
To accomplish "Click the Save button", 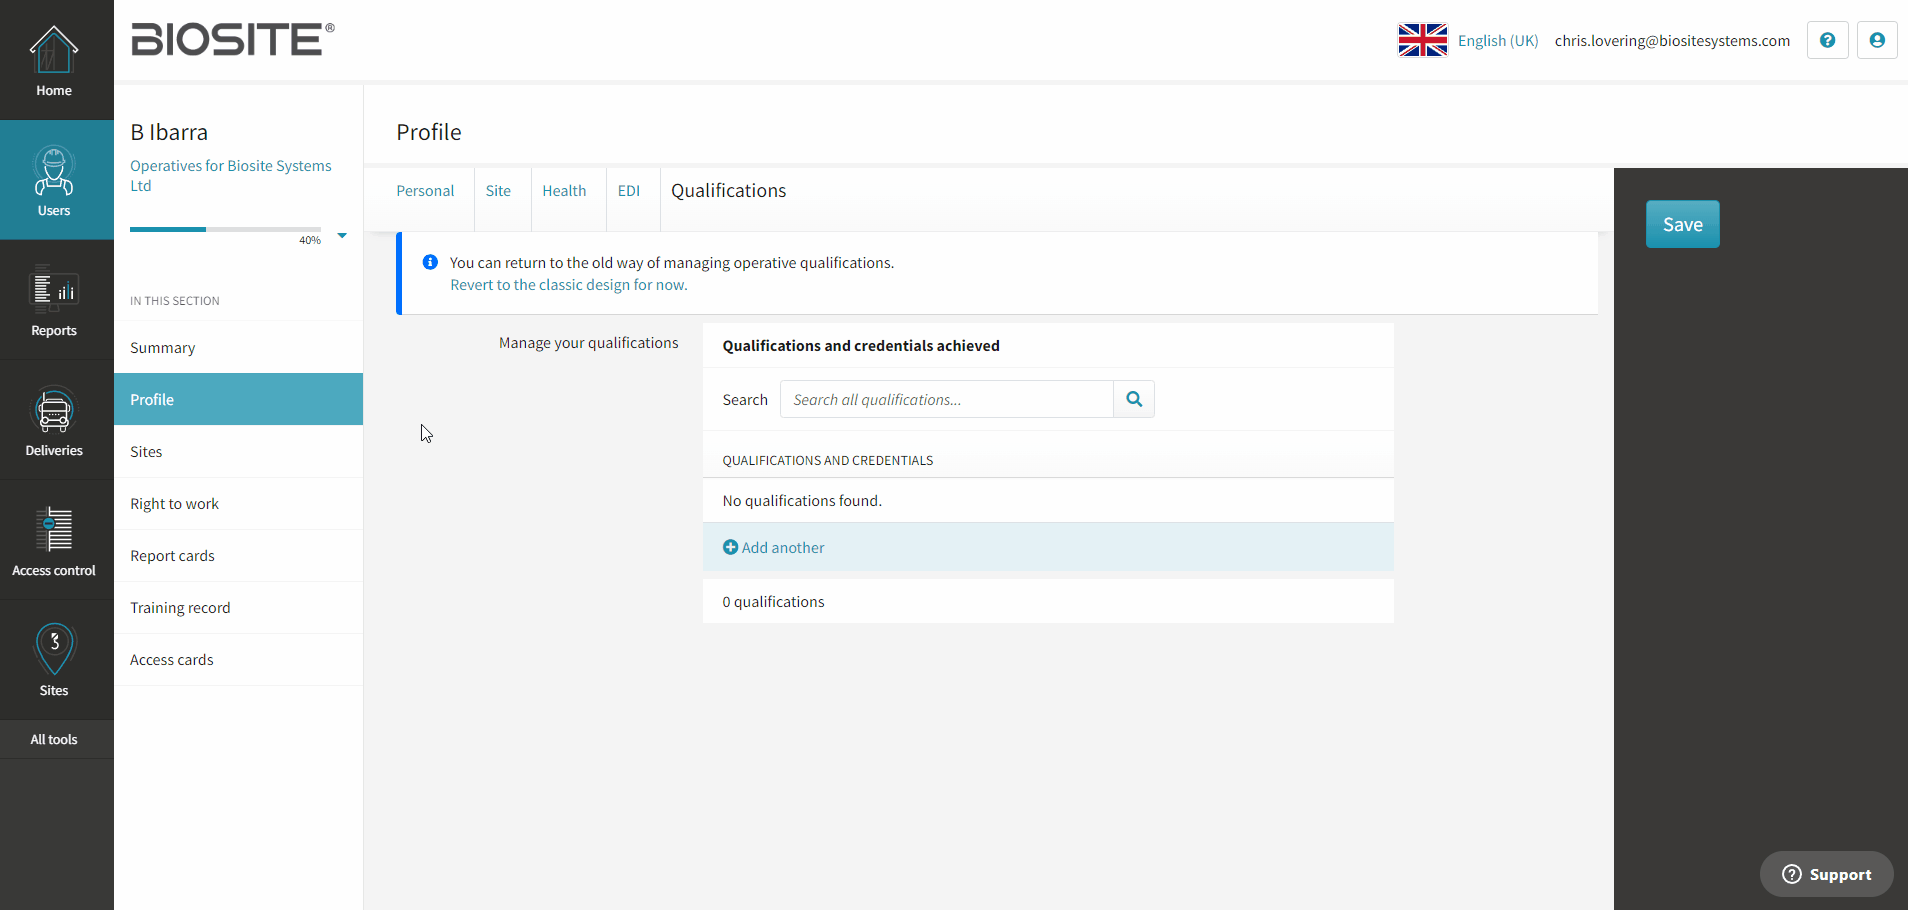I will (x=1683, y=224).
